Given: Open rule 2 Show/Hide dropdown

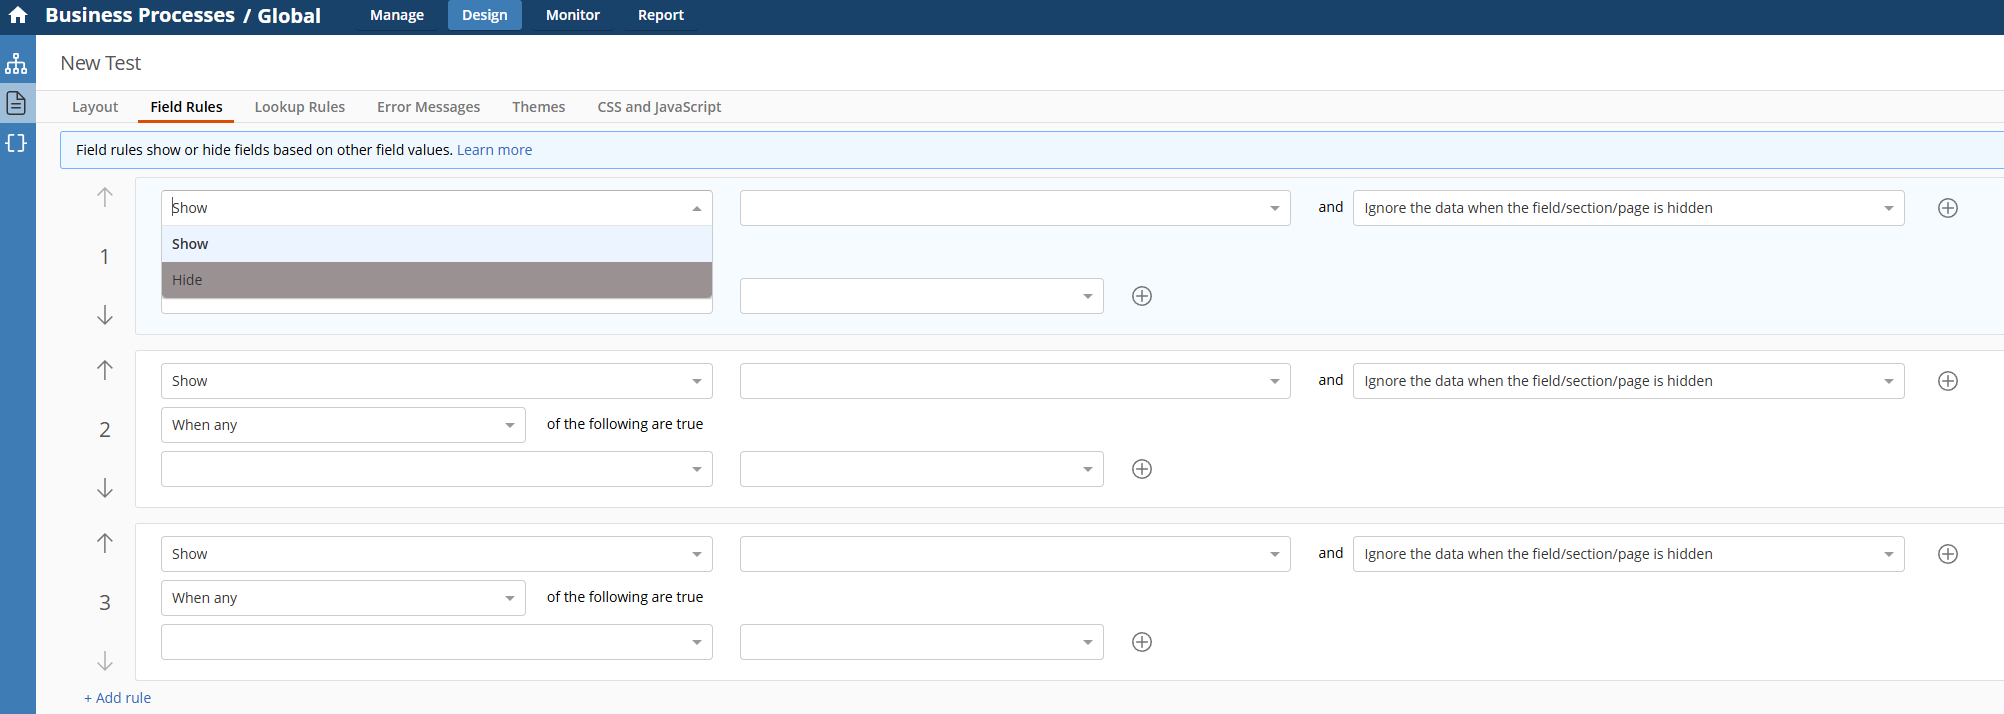Looking at the screenshot, I should tap(436, 381).
